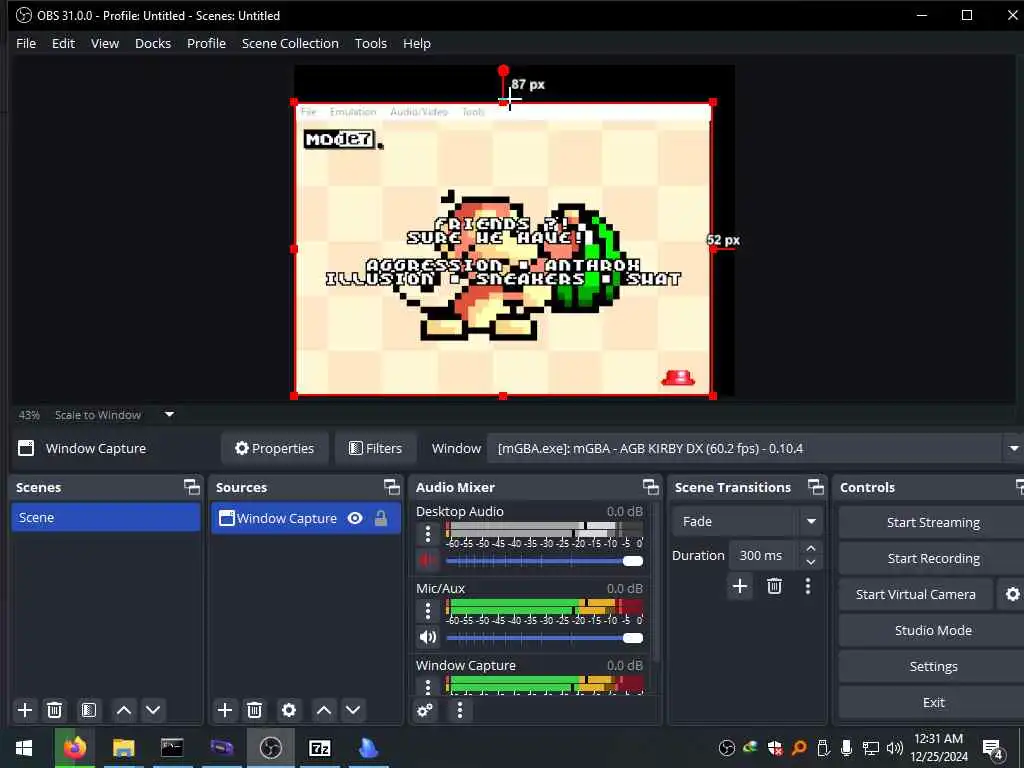Image resolution: width=1024 pixels, height=768 pixels.
Task: Add a new scene
Action: pos(25,710)
